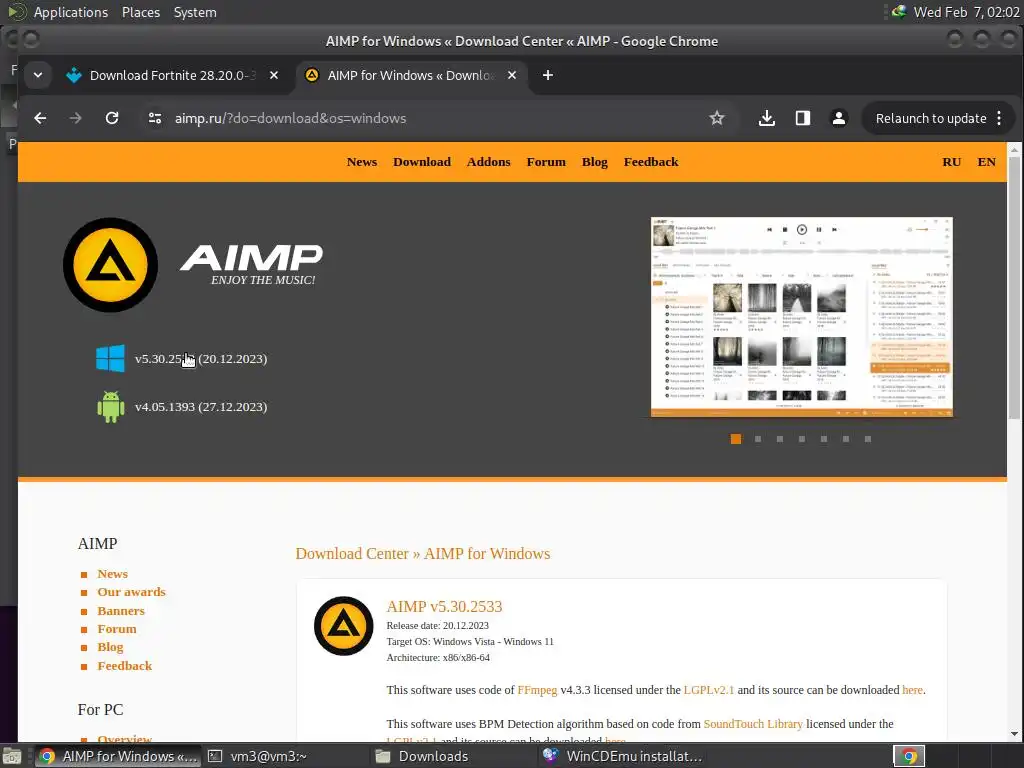Click Relaunch to update button
1024x768 pixels.
coord(931,118)
